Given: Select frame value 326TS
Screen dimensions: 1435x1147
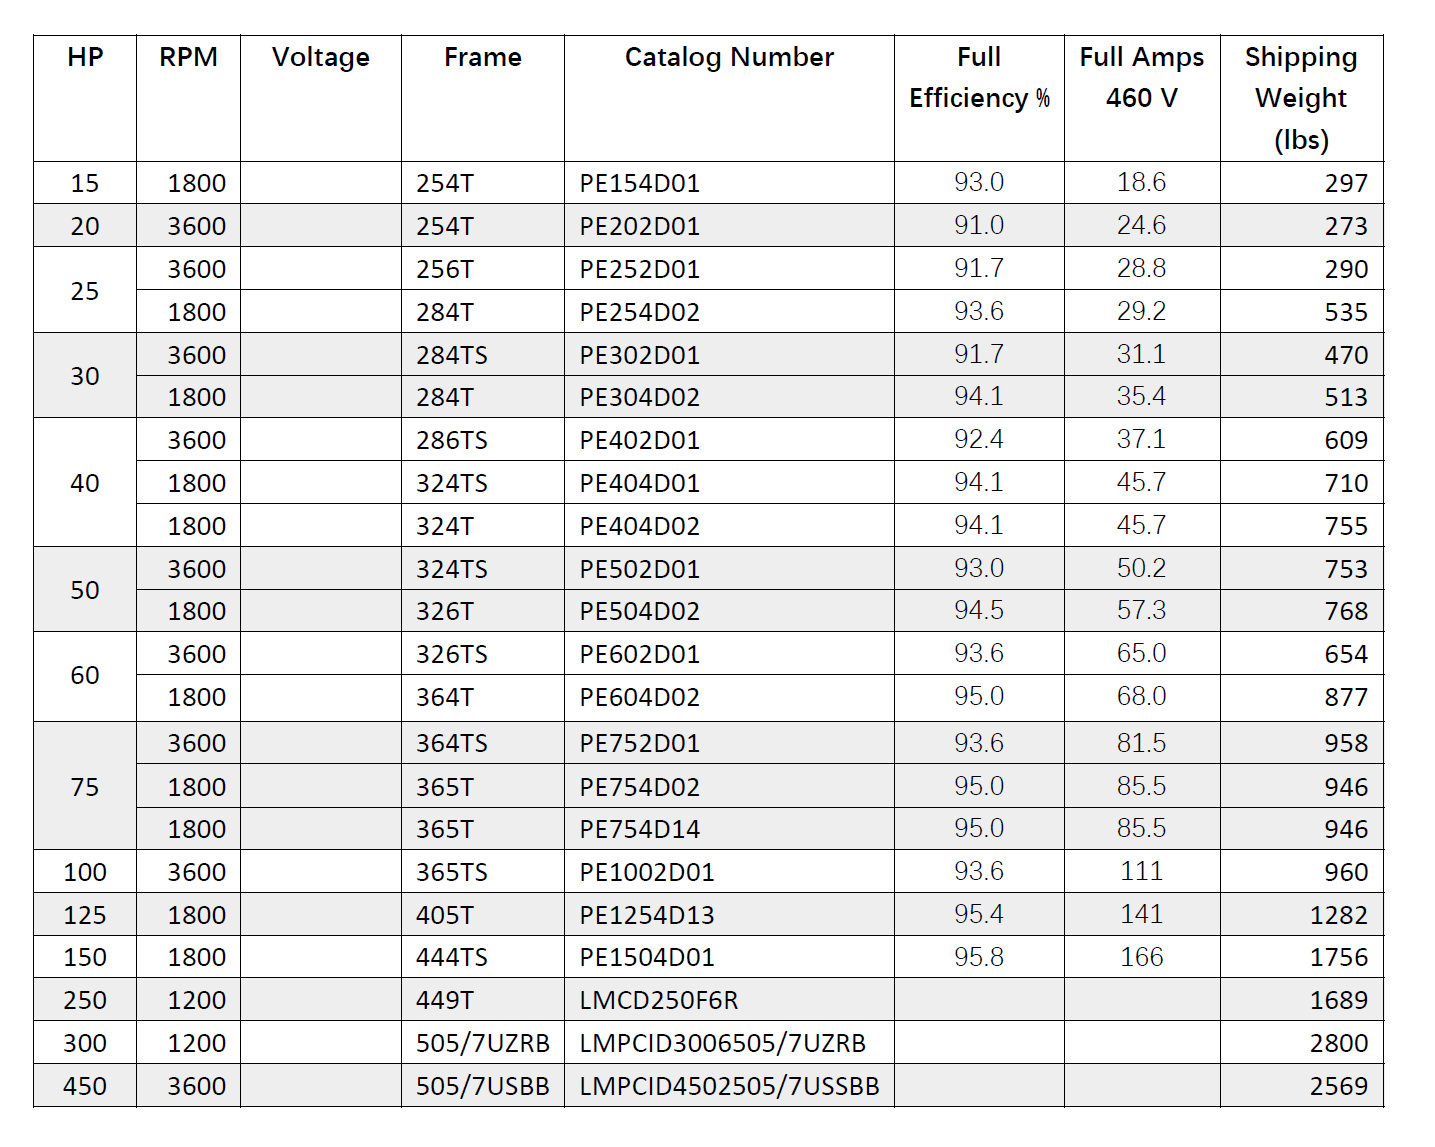Looking at the screenshot, I should point(452,654).
